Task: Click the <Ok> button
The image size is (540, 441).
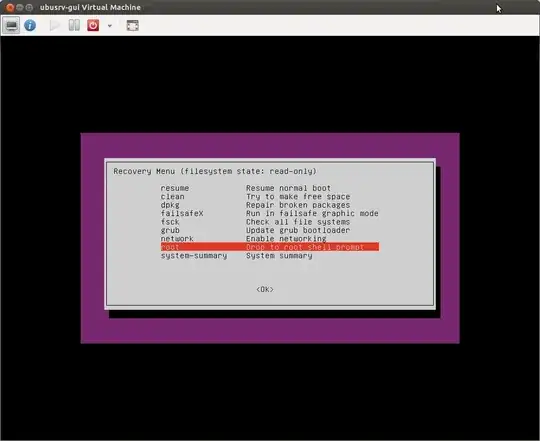Action: pos(265,290)
